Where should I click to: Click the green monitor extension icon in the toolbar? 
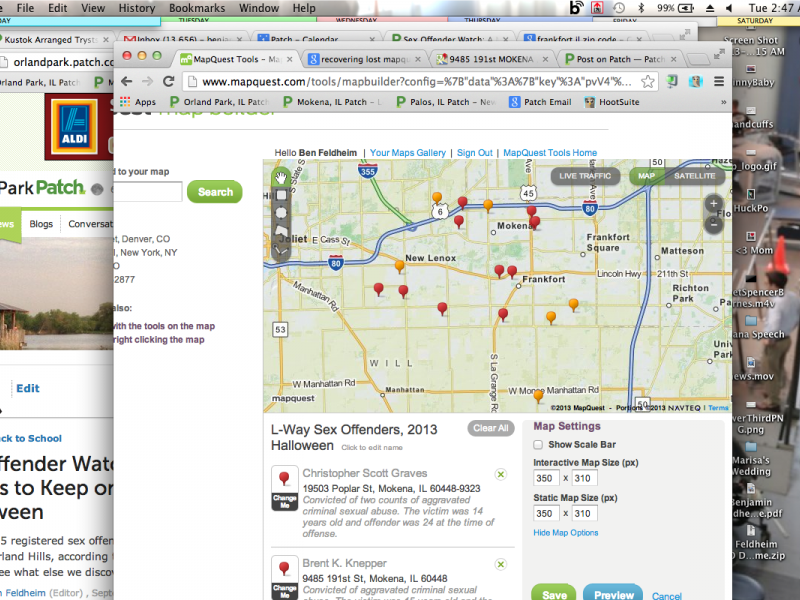click(x=672, y=82)
